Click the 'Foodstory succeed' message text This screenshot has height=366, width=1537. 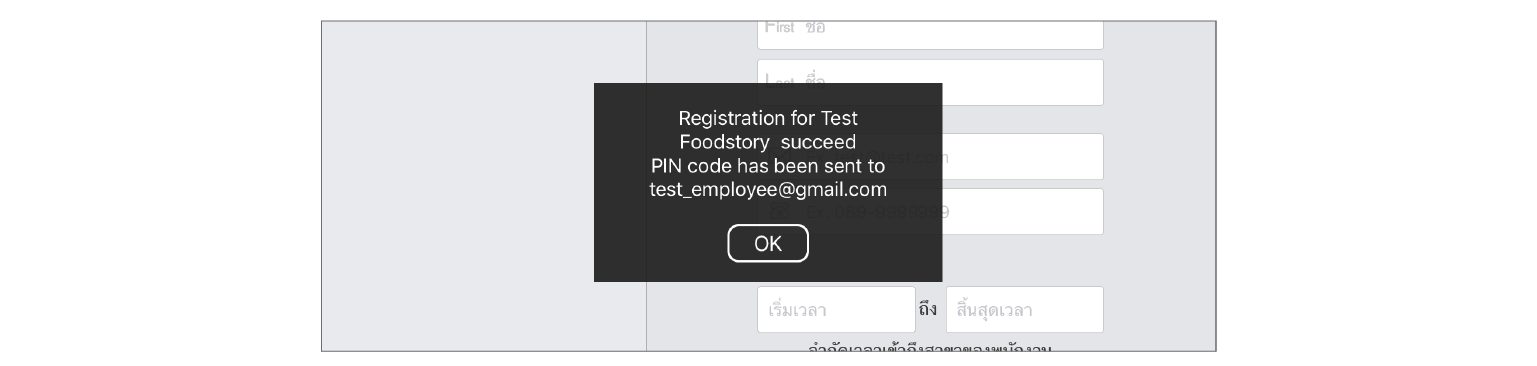(767, 141)
